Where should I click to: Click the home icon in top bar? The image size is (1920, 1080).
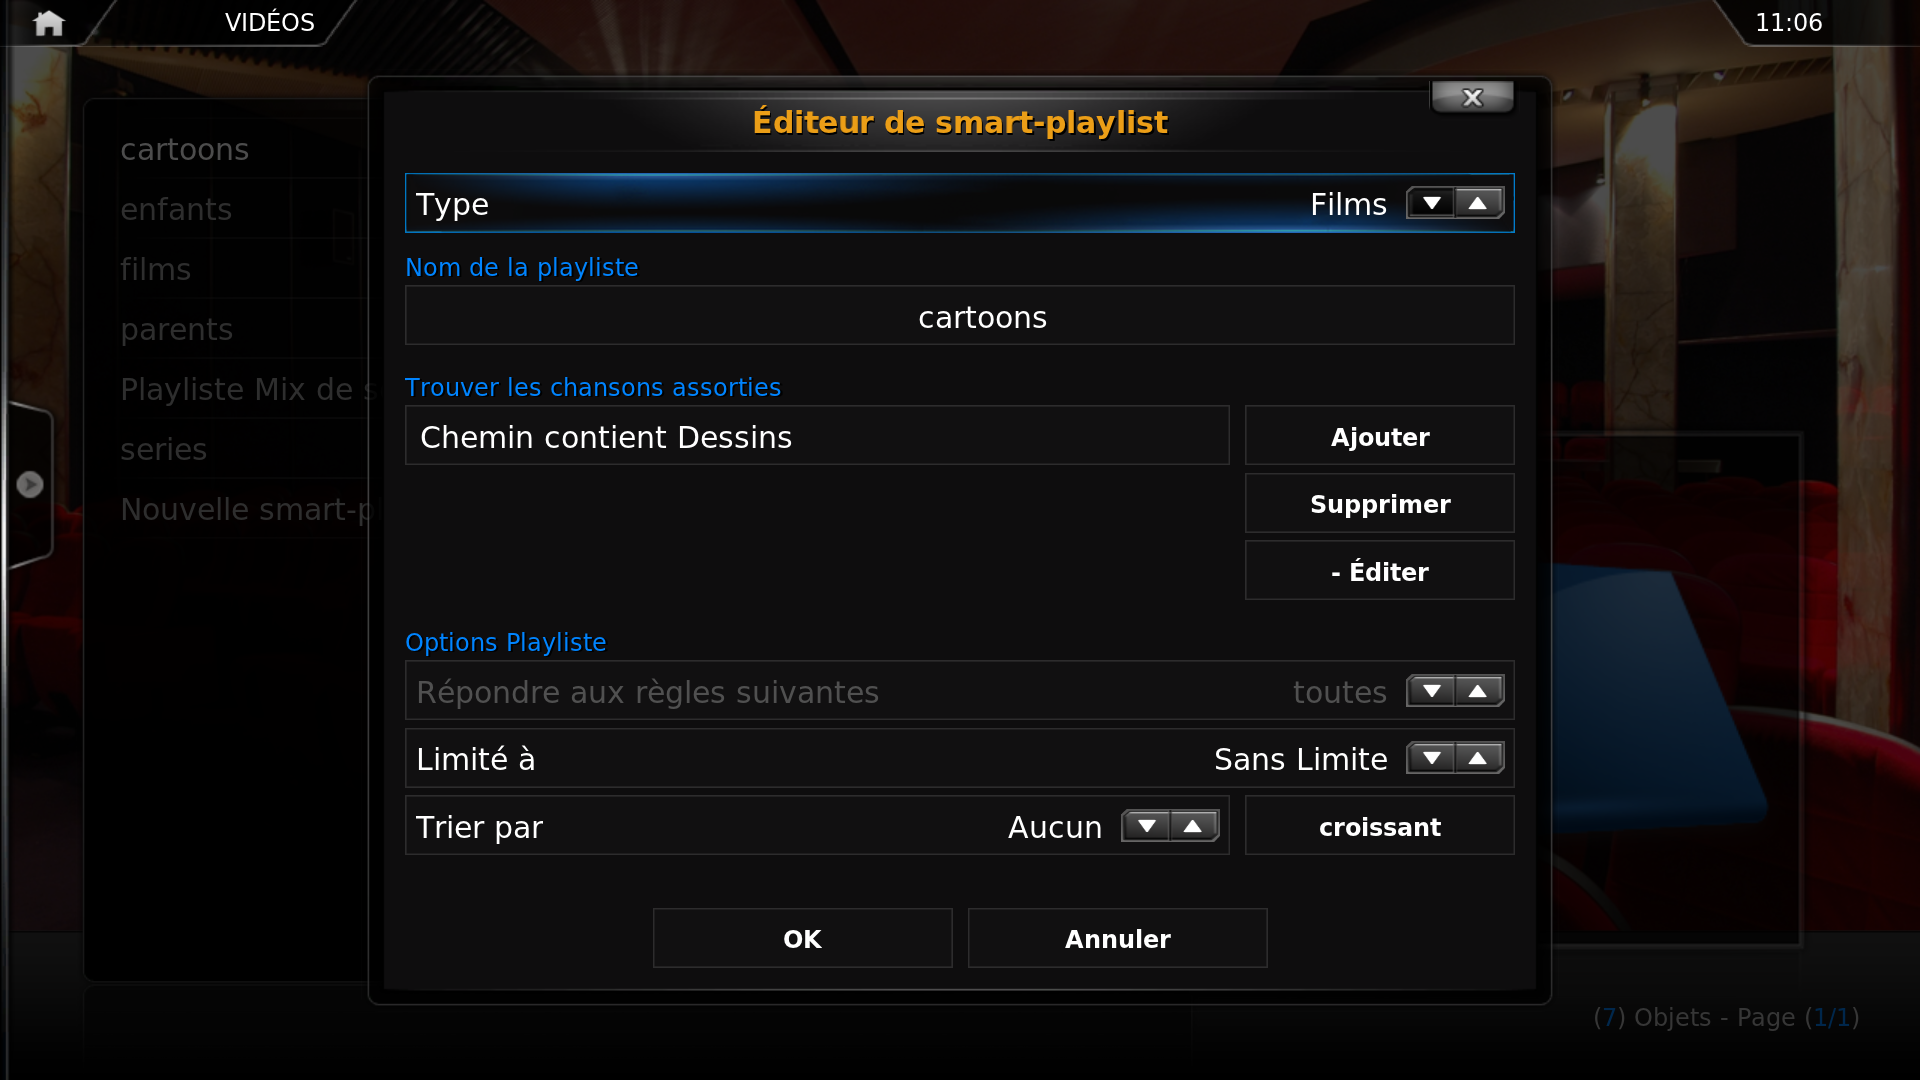(x=48, y=22)
